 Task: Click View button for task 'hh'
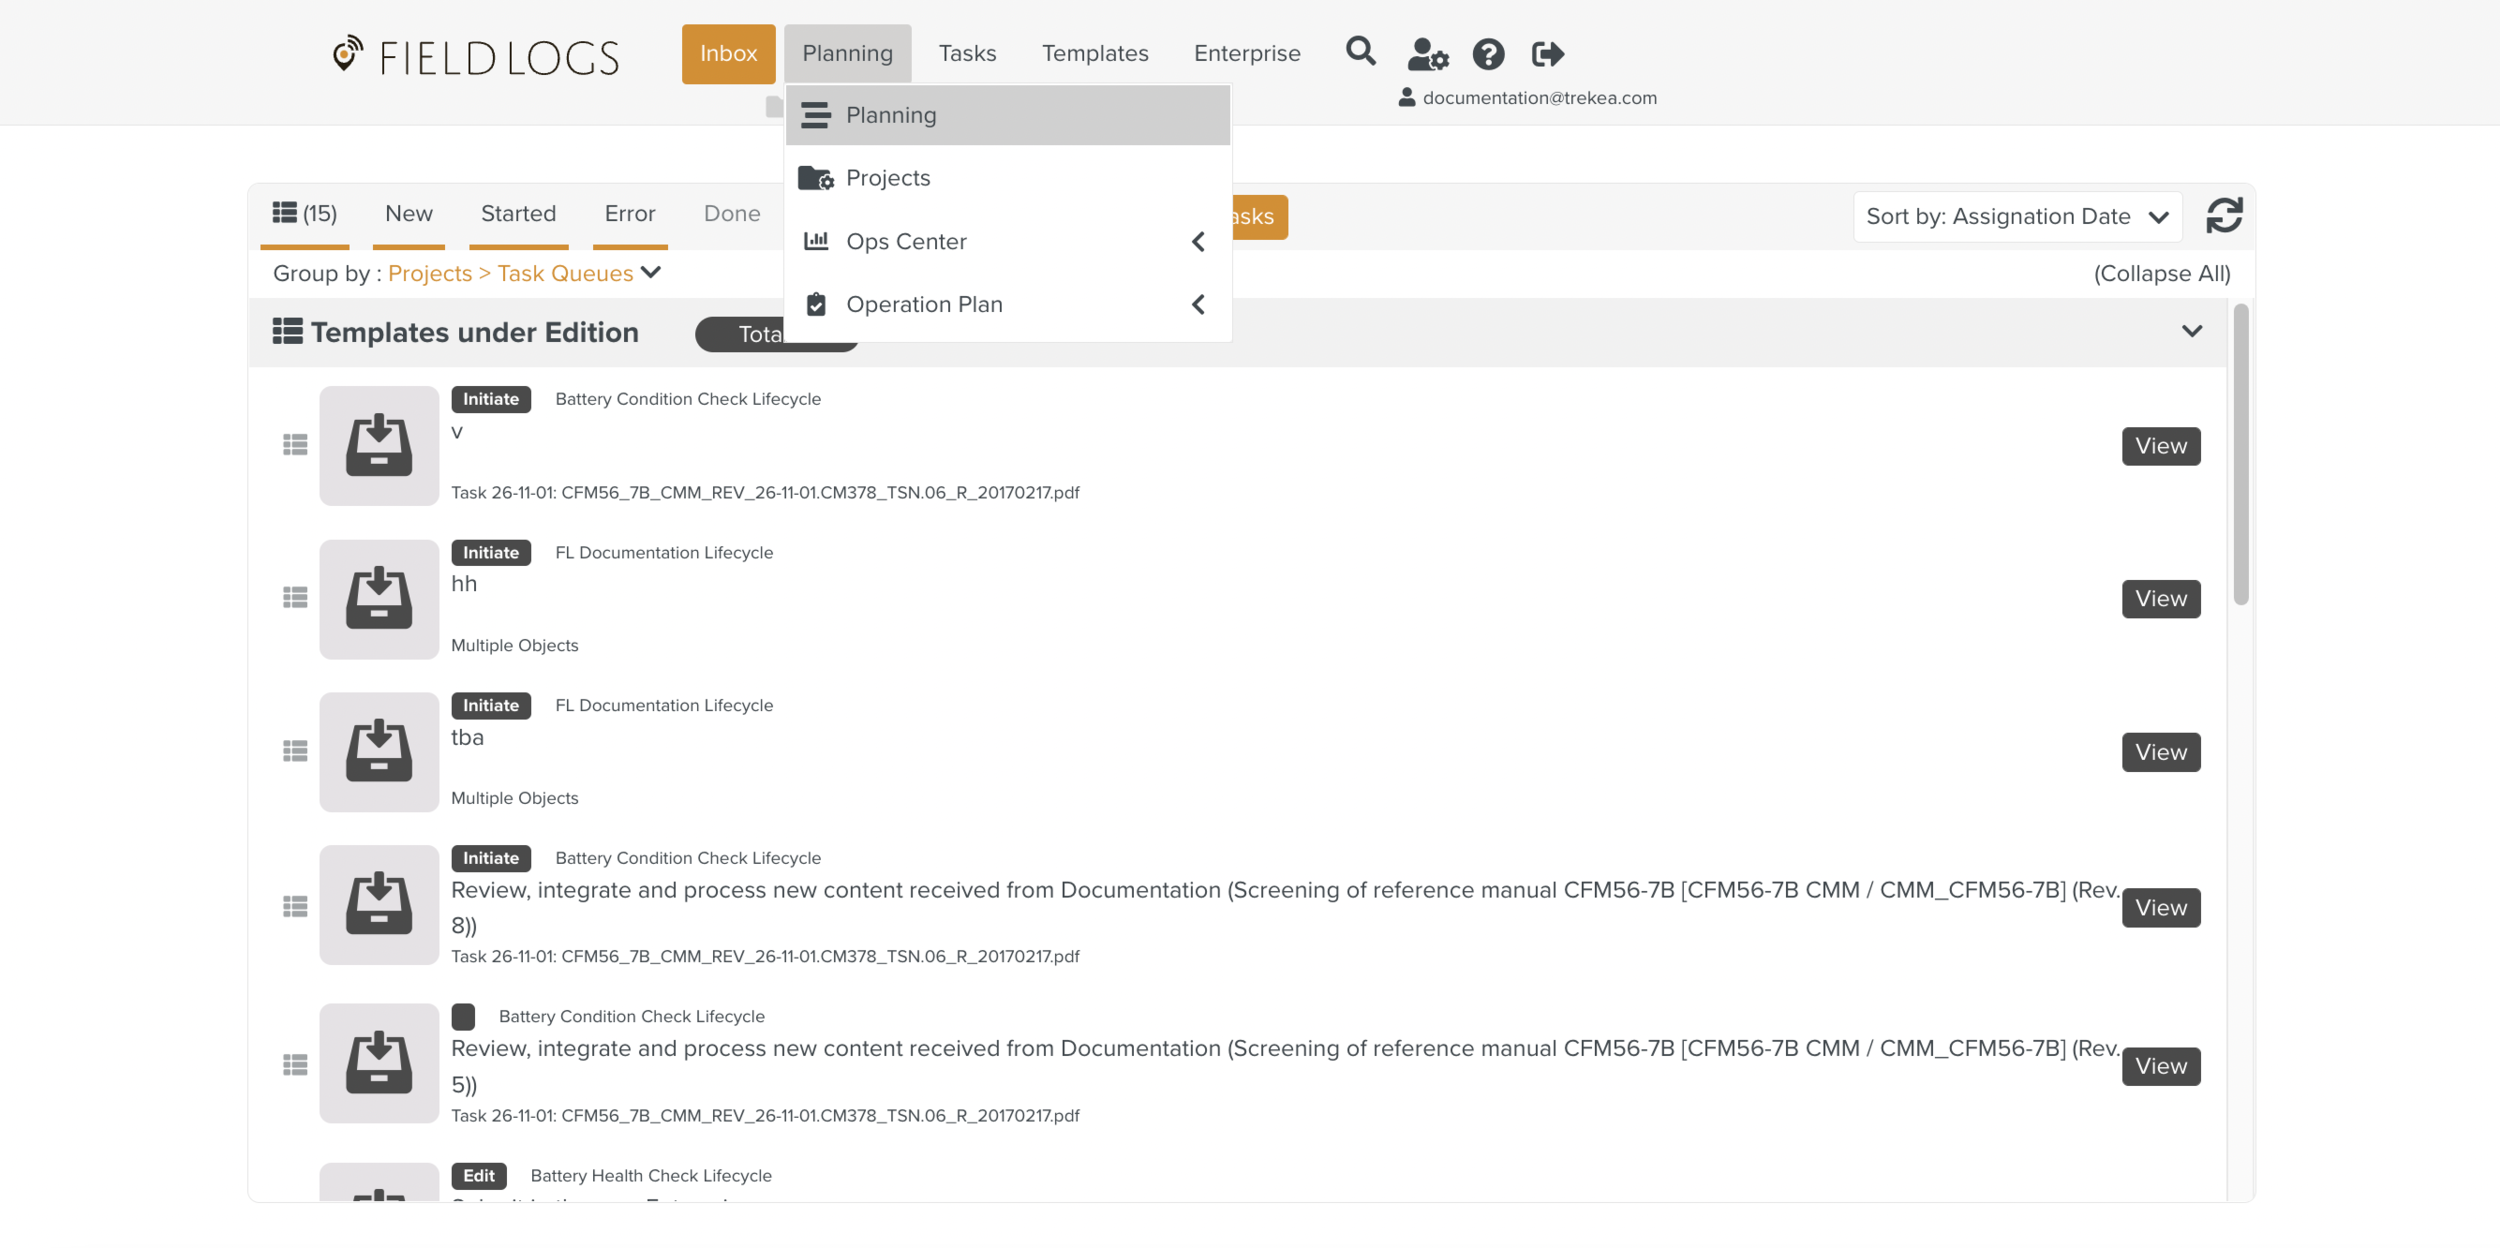(x=2160, y=599)
